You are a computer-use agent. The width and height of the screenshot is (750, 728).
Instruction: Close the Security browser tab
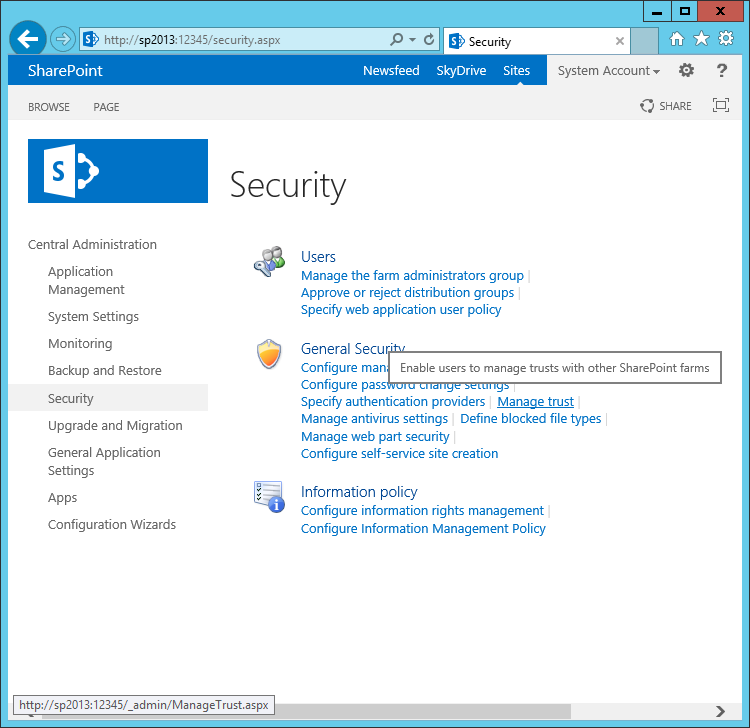[619, 41]
